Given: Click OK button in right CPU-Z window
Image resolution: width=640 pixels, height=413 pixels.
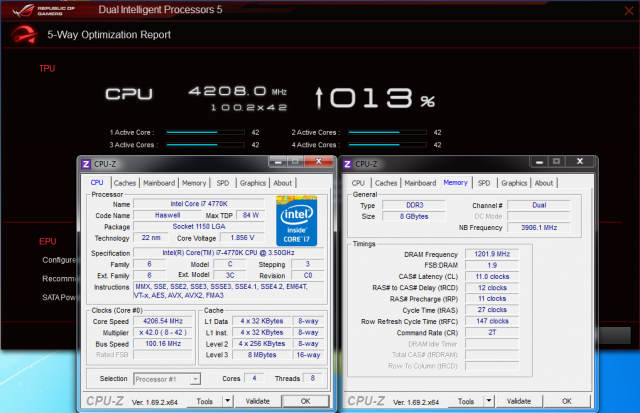Looking at the screenshot, I should (x=567, y=401).
